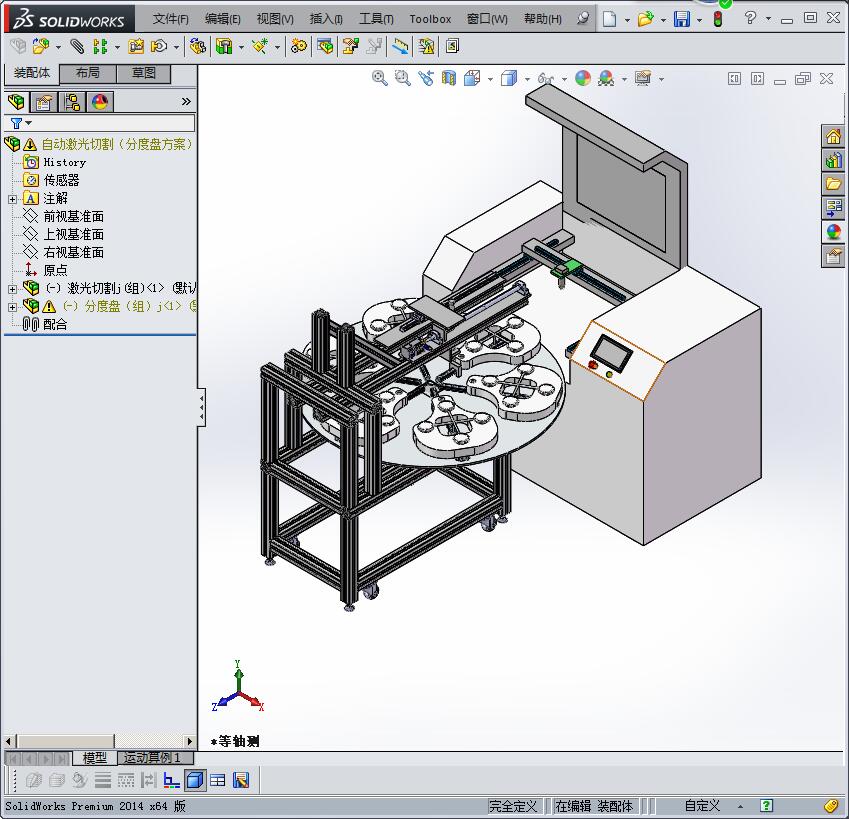
Task: Click the SolidWorks Resources home icon
Action: pyautogui.click(x=833, y=136)
